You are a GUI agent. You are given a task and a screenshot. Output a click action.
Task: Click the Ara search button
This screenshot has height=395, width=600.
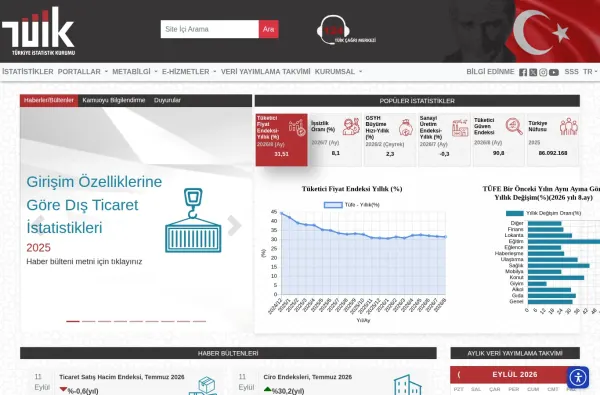pos(269,29)
